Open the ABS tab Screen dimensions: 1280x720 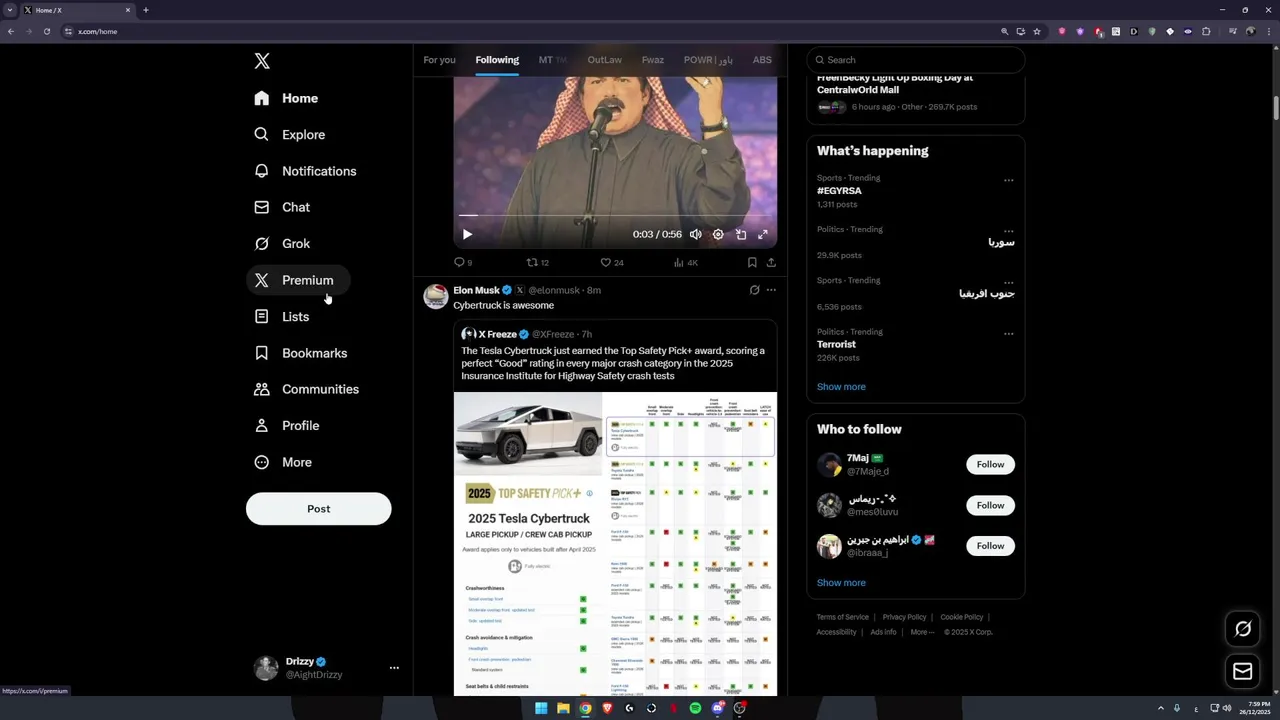click(x=762, y=60)
